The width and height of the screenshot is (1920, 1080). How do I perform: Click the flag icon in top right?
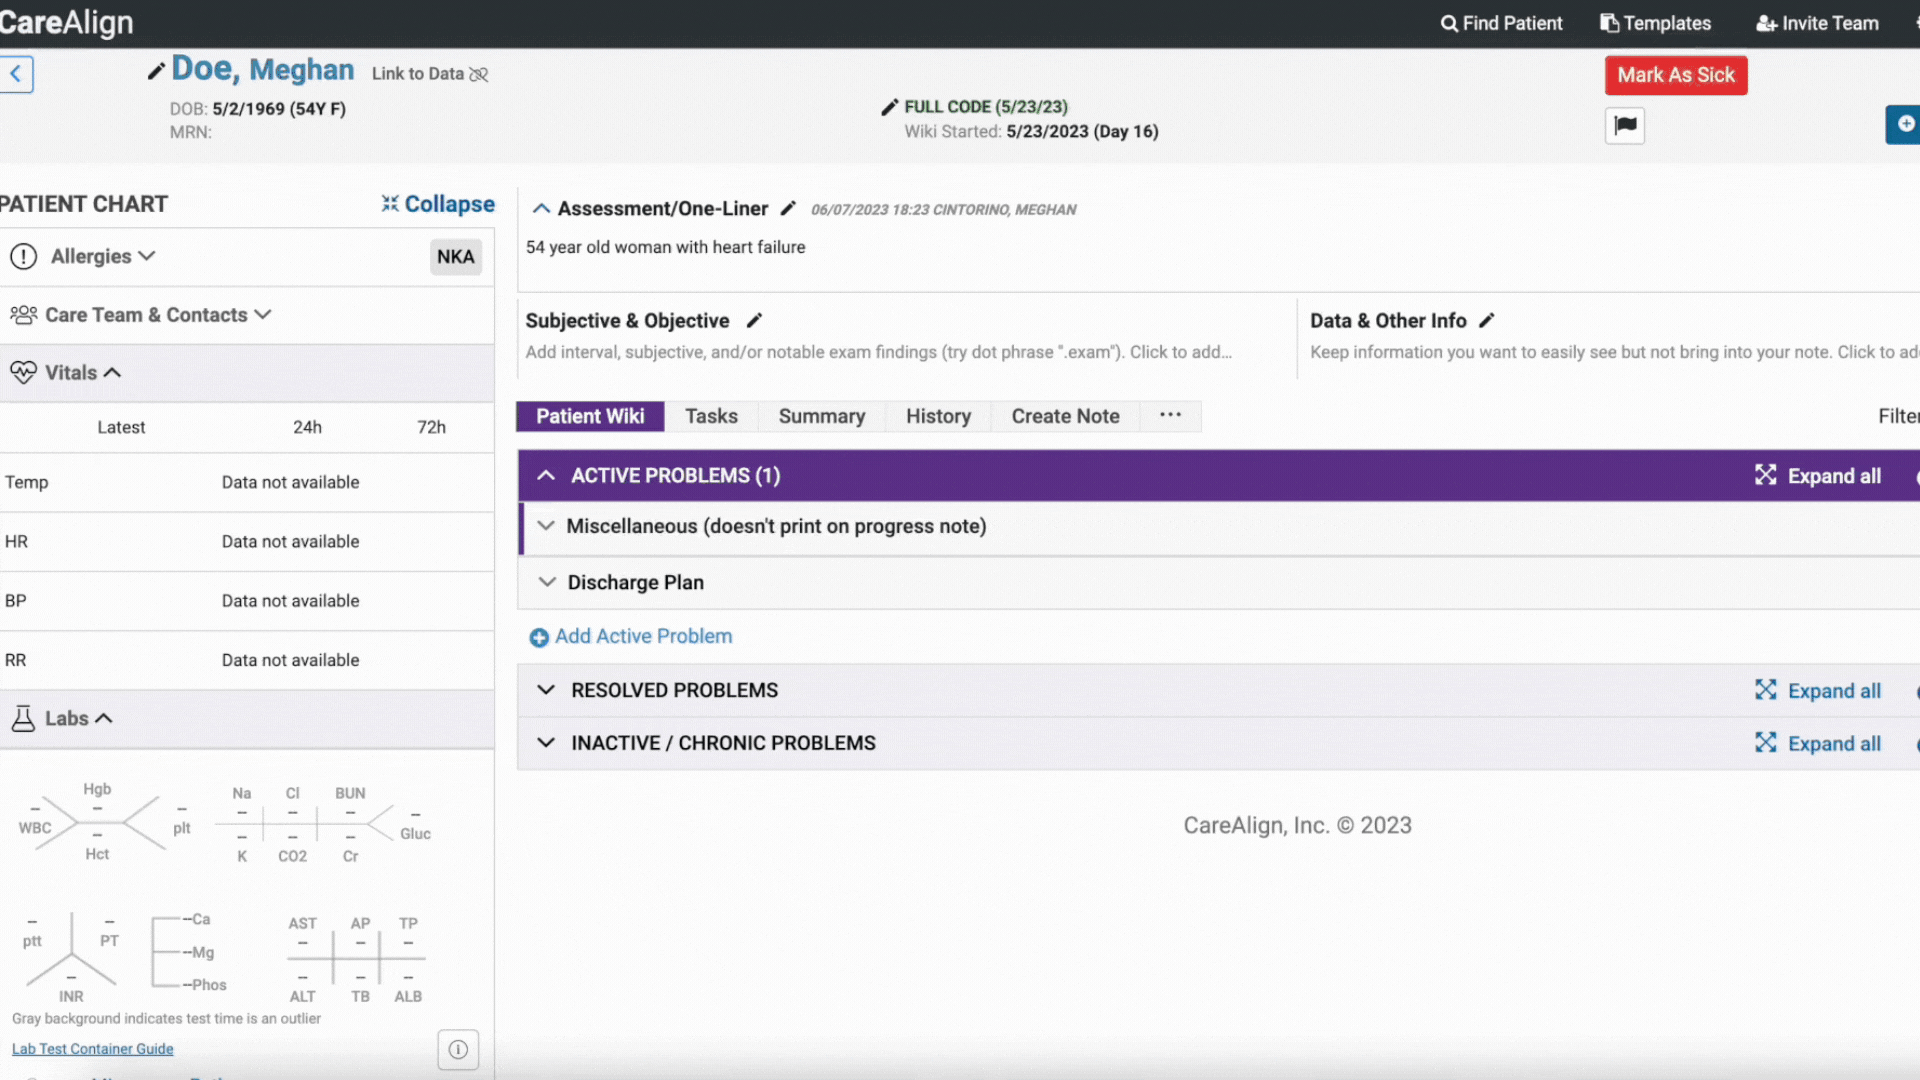1625,125
